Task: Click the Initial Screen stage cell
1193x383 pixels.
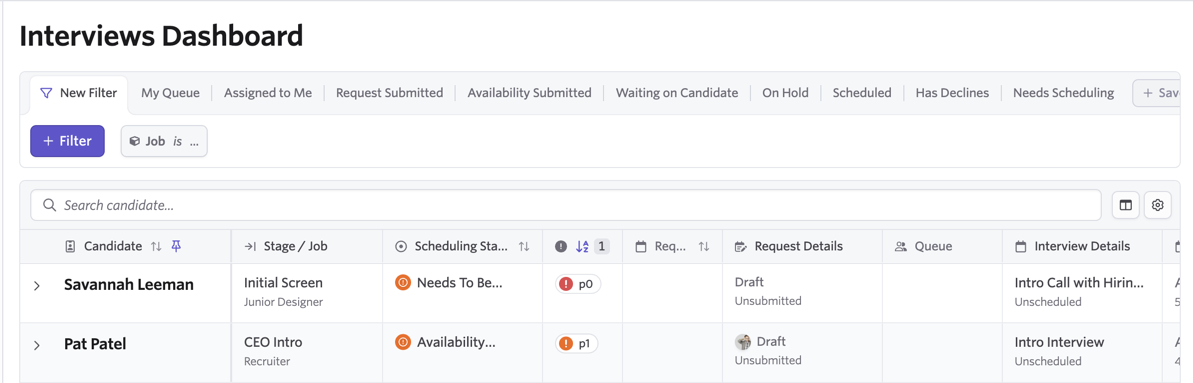Action: (283, 282)
